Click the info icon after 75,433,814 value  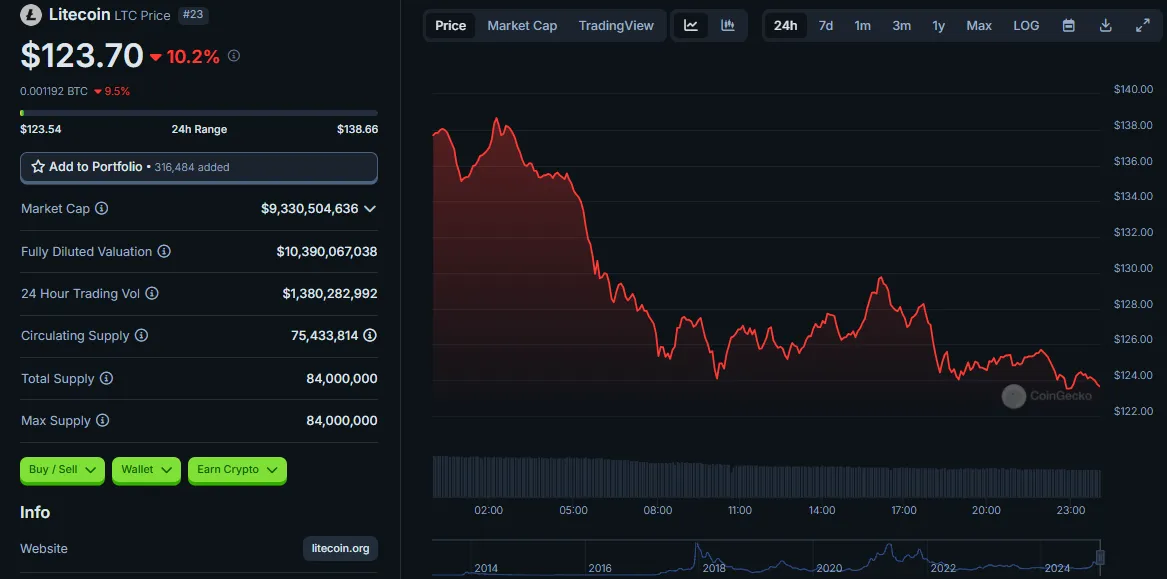coord(370,336)
